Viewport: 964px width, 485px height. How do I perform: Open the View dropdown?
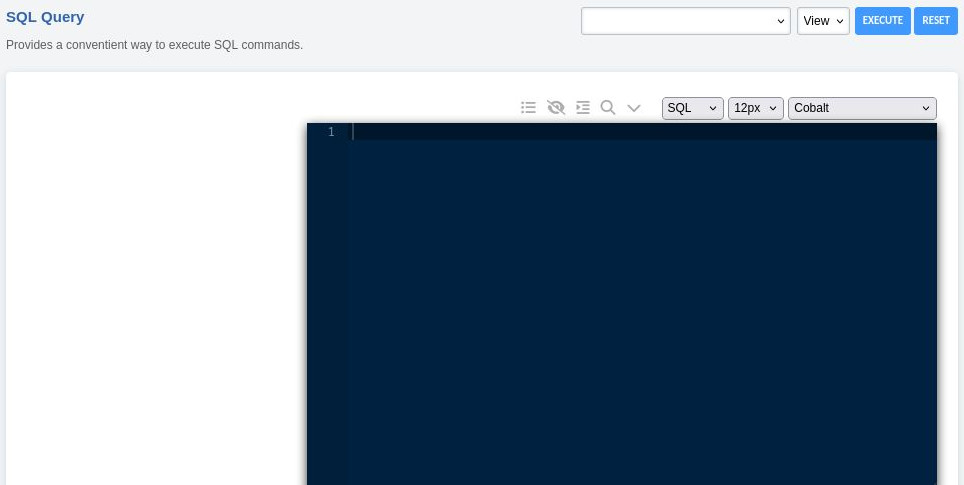[822, 21]
